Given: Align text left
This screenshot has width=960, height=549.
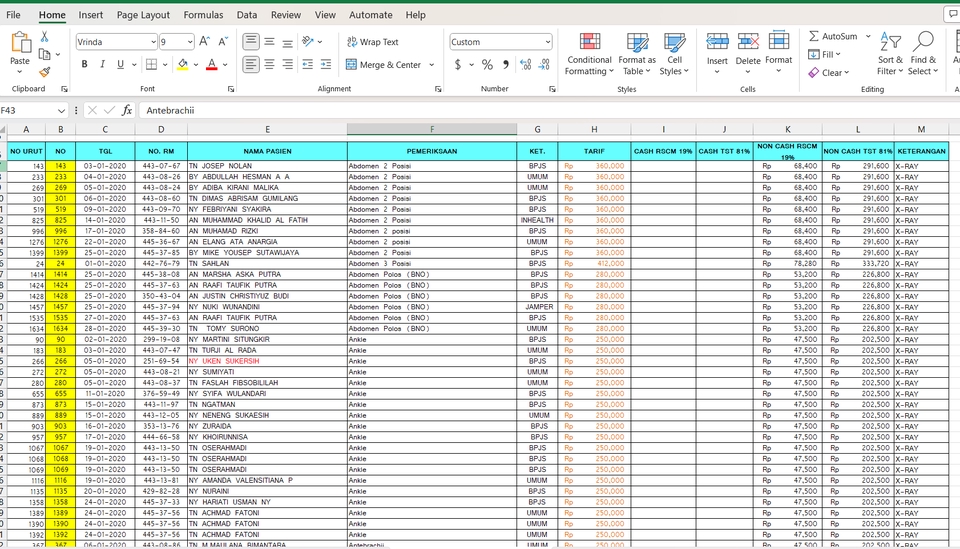Looking at the screenshot, I should [251, 64].
